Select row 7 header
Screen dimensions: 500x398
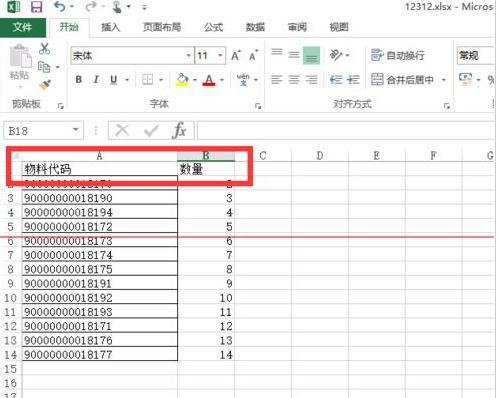click(11, 255)
